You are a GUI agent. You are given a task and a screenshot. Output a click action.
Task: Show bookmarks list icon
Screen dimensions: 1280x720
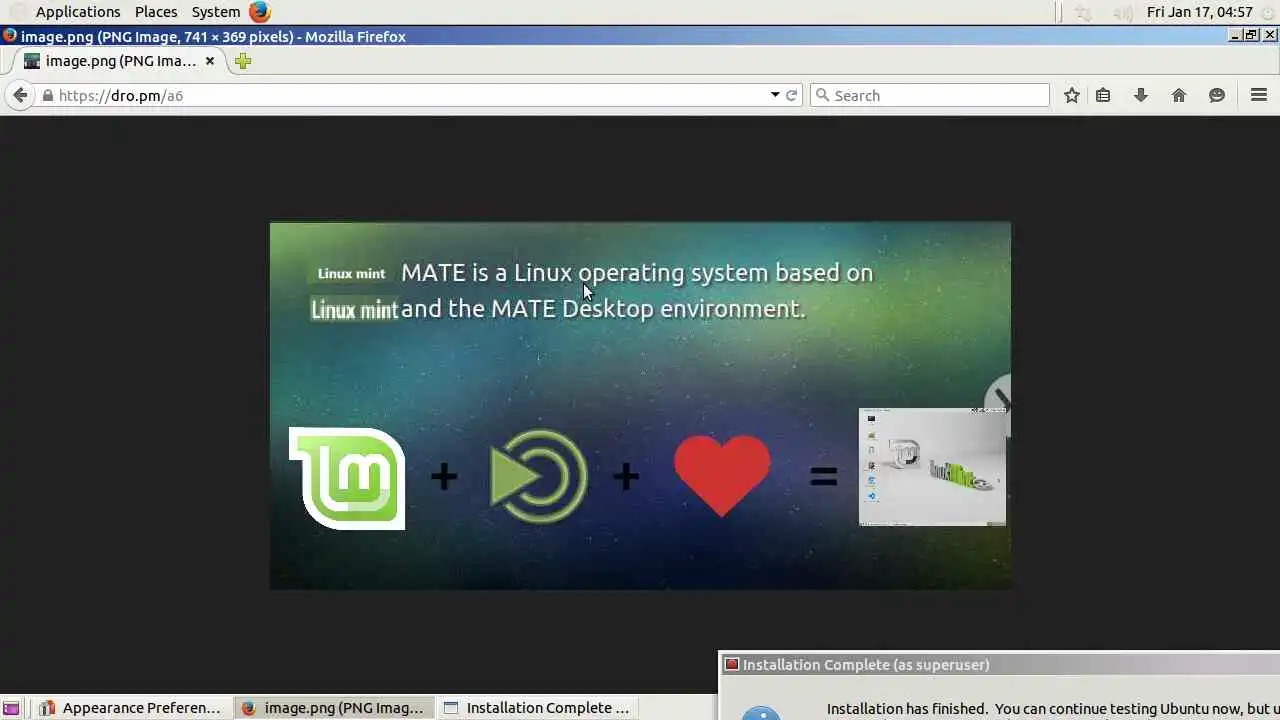pos(1103,95)
